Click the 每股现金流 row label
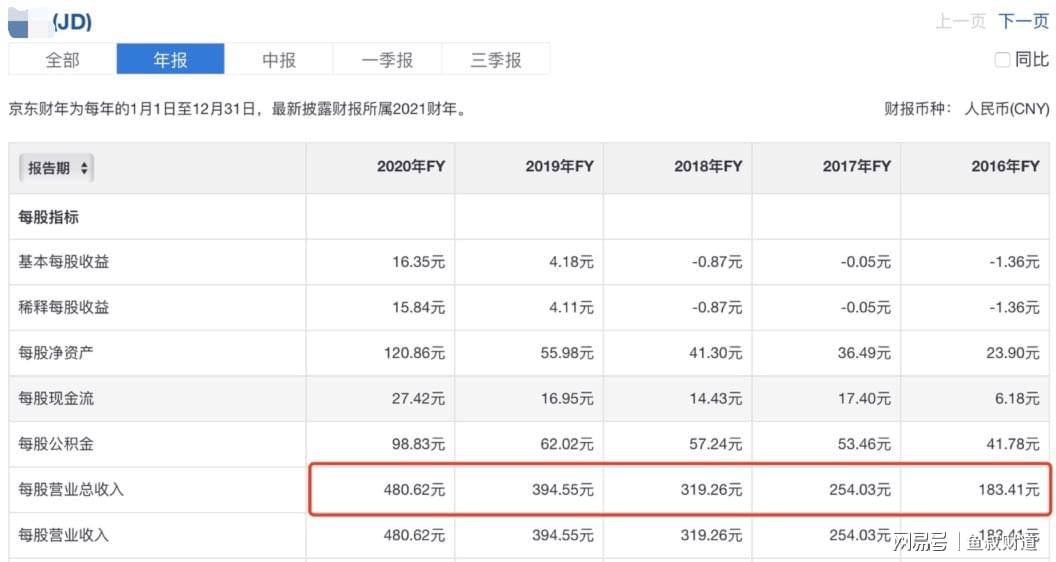 56,398
